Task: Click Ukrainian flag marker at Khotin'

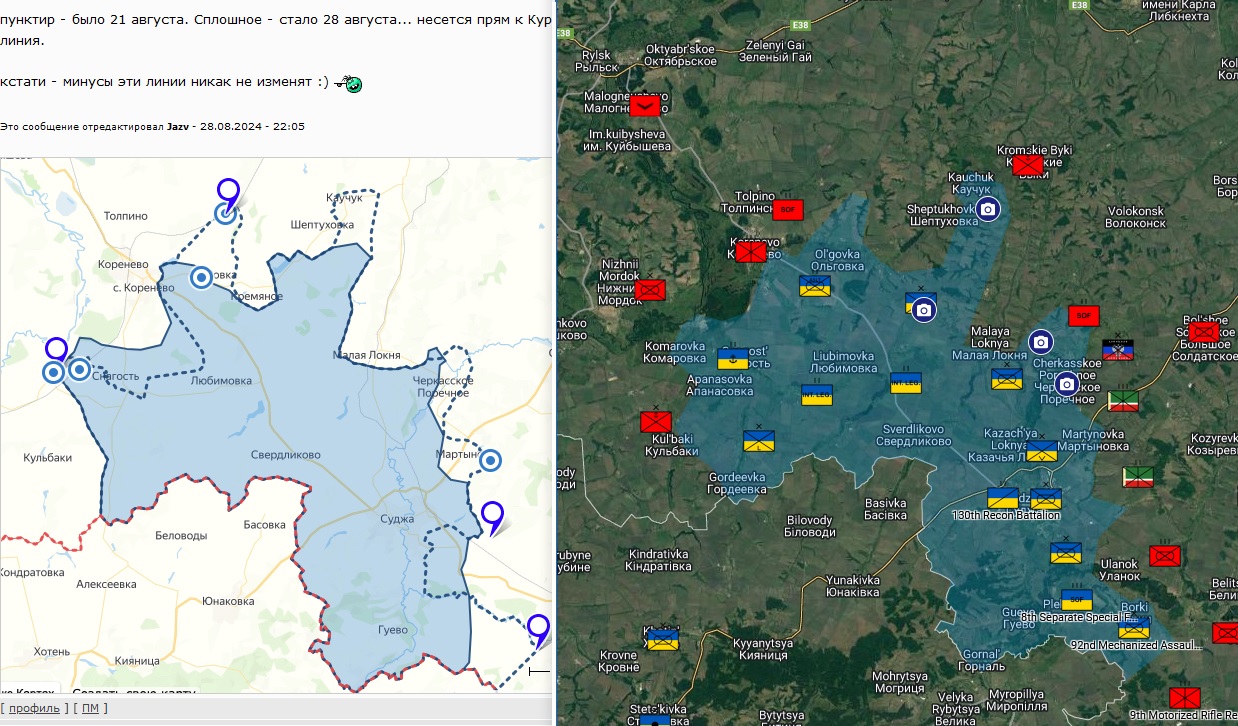Action: pyautogui.click(x=663, y=639)
